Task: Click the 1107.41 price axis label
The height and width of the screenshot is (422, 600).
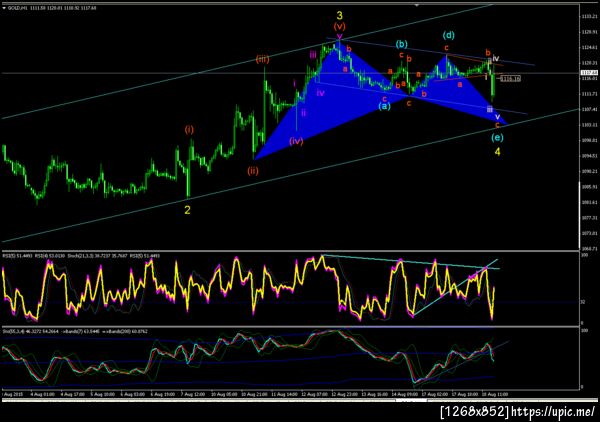Action: click(590, 109)
